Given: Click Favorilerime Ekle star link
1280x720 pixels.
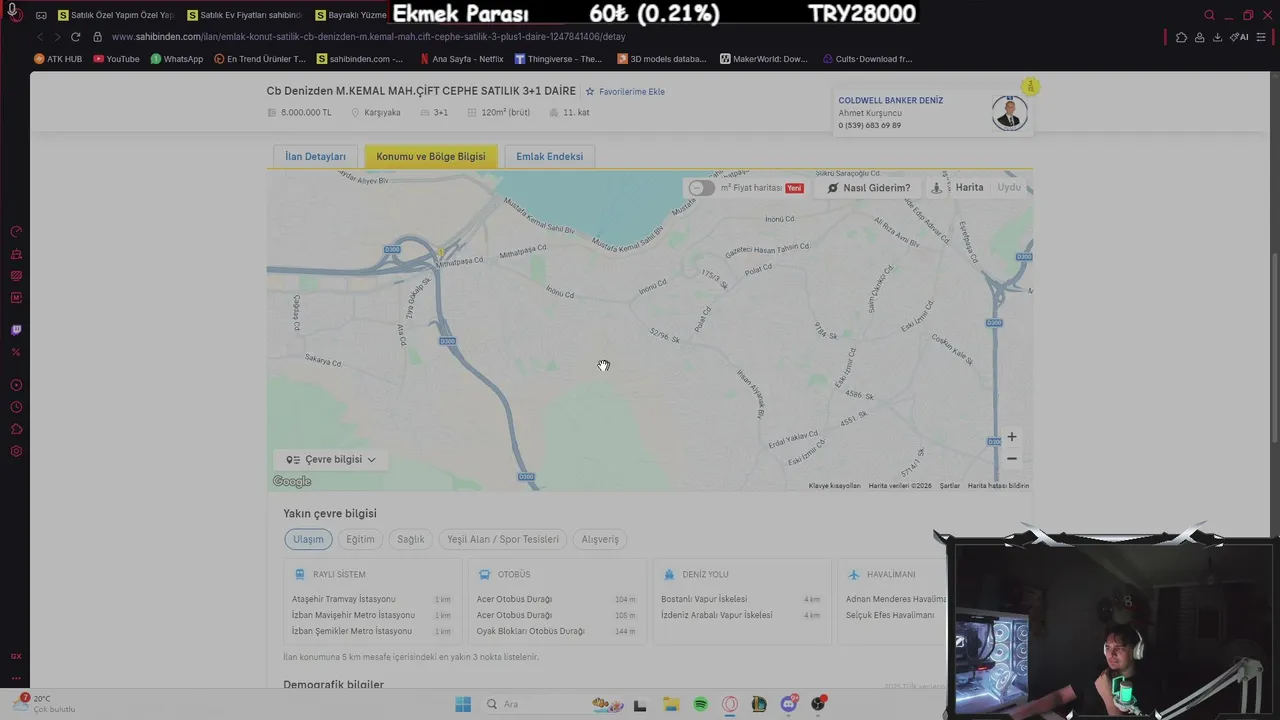Looking at the screenshot, I should 625,91.
